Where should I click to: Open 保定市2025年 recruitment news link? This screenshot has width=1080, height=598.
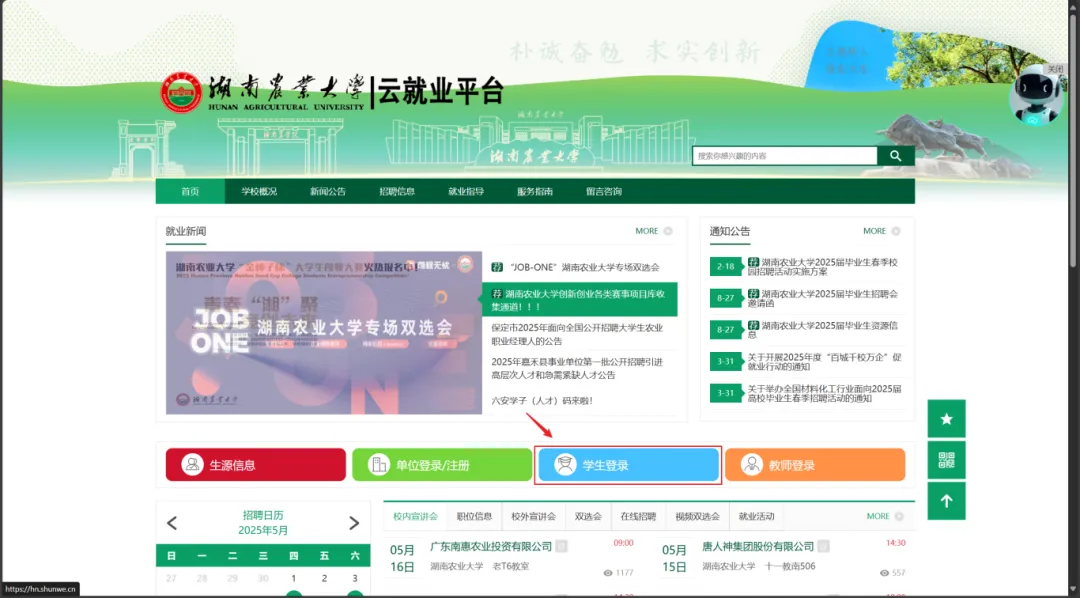click(x=577, y=334)
